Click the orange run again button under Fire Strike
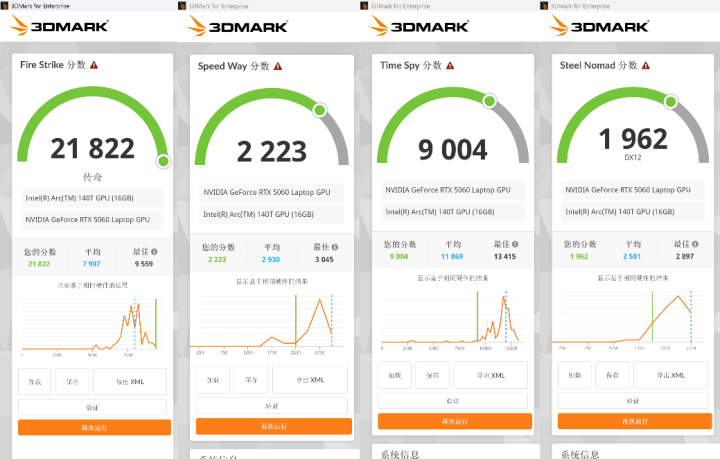This screenshot has width=720, height=459. (94, 427)
